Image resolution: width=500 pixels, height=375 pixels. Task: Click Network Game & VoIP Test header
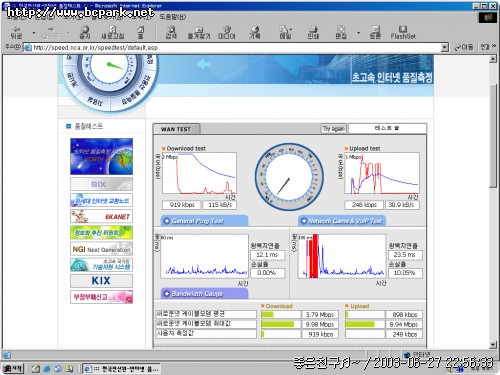[x=342, y=221]
